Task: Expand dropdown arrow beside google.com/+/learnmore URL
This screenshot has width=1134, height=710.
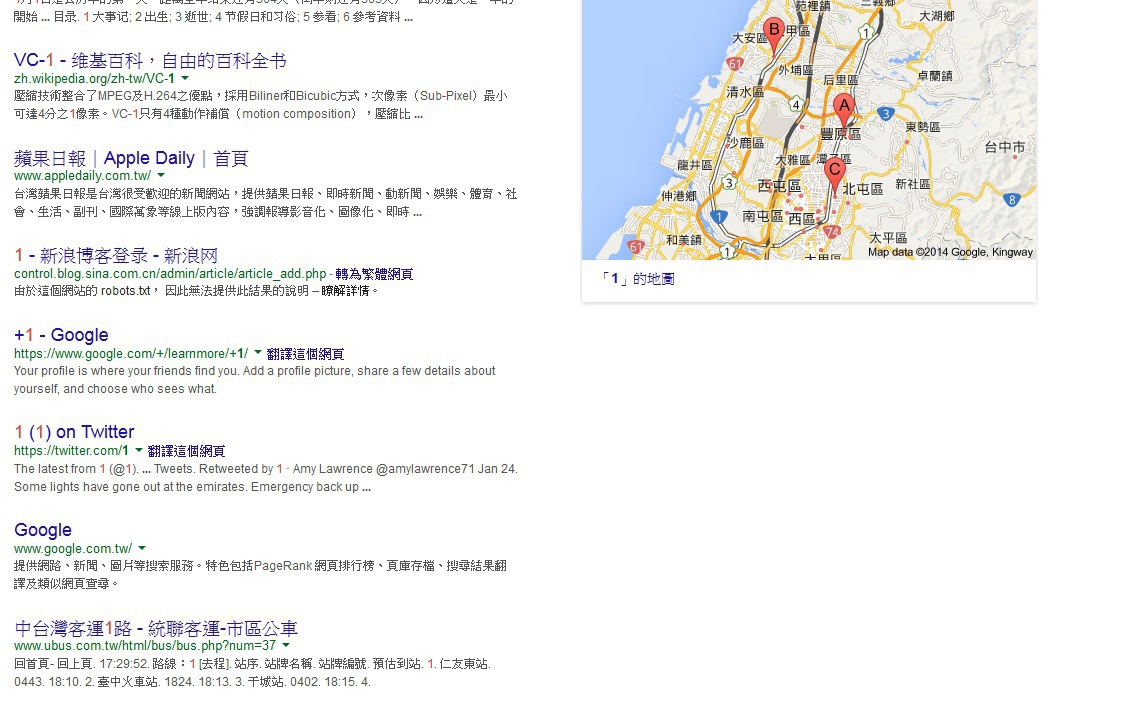Action: click(257, 353)
